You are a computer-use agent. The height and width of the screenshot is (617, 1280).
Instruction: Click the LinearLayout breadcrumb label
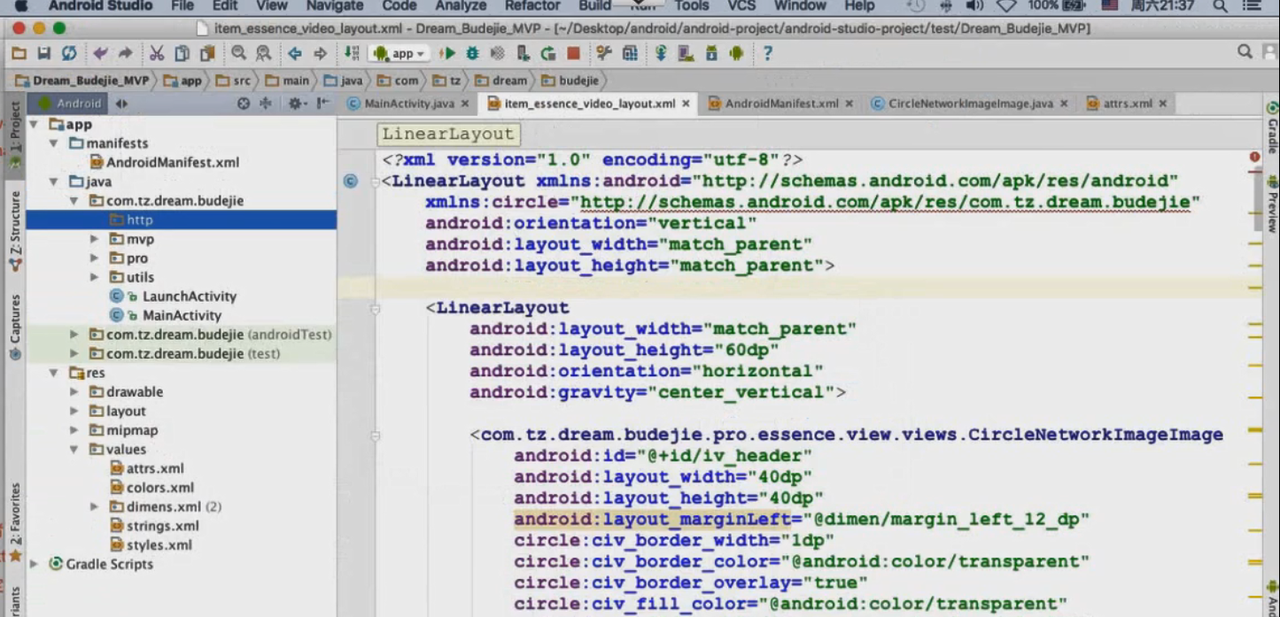tap(447, 134)
